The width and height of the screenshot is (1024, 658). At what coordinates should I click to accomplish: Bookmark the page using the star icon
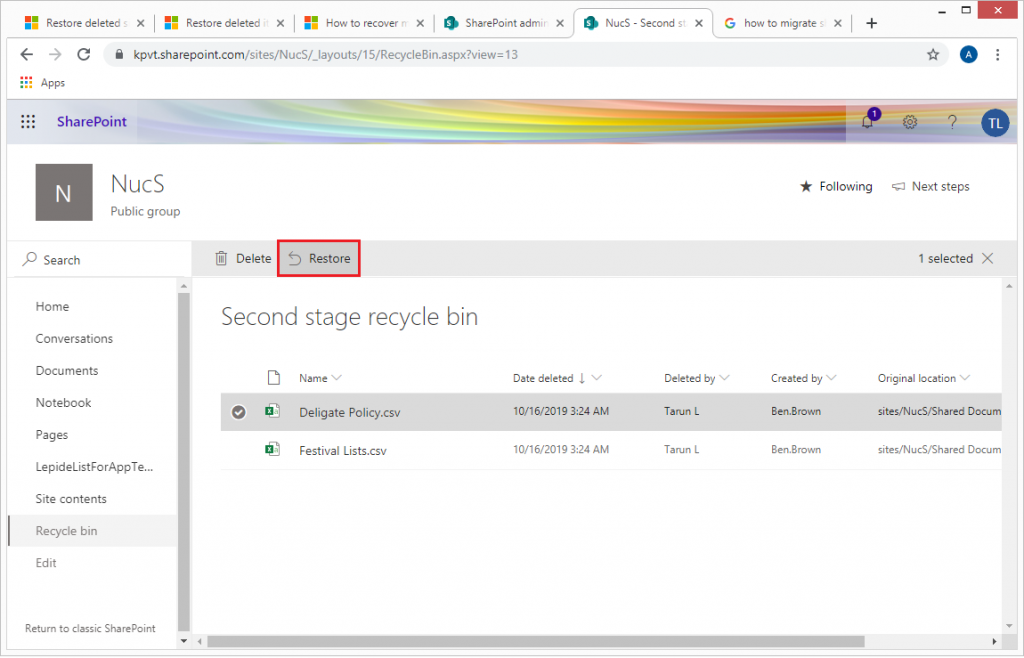[x=933, y=54]
